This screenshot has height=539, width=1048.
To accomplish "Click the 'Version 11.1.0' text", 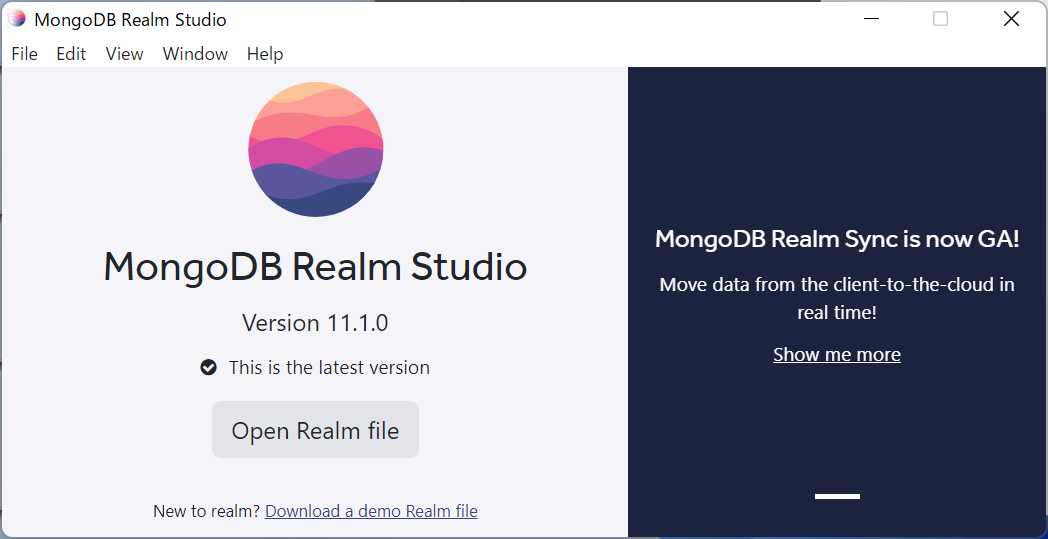I will [x=315, y=323].
